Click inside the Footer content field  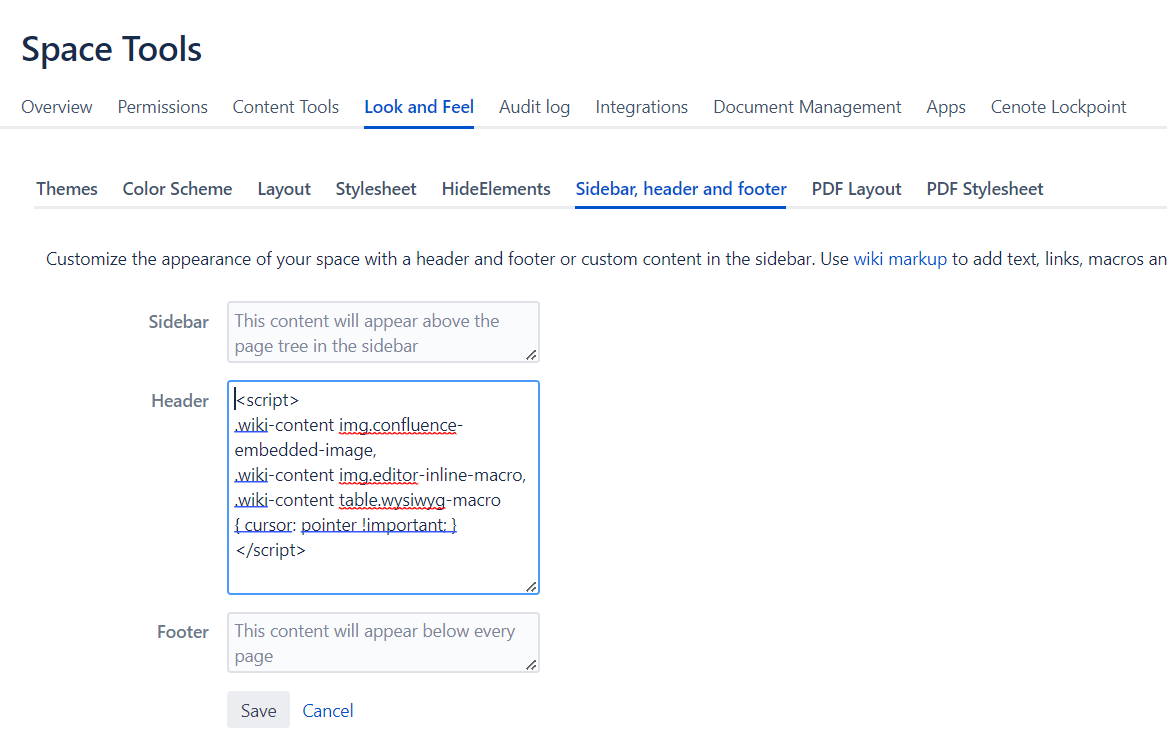pos(383,643)
